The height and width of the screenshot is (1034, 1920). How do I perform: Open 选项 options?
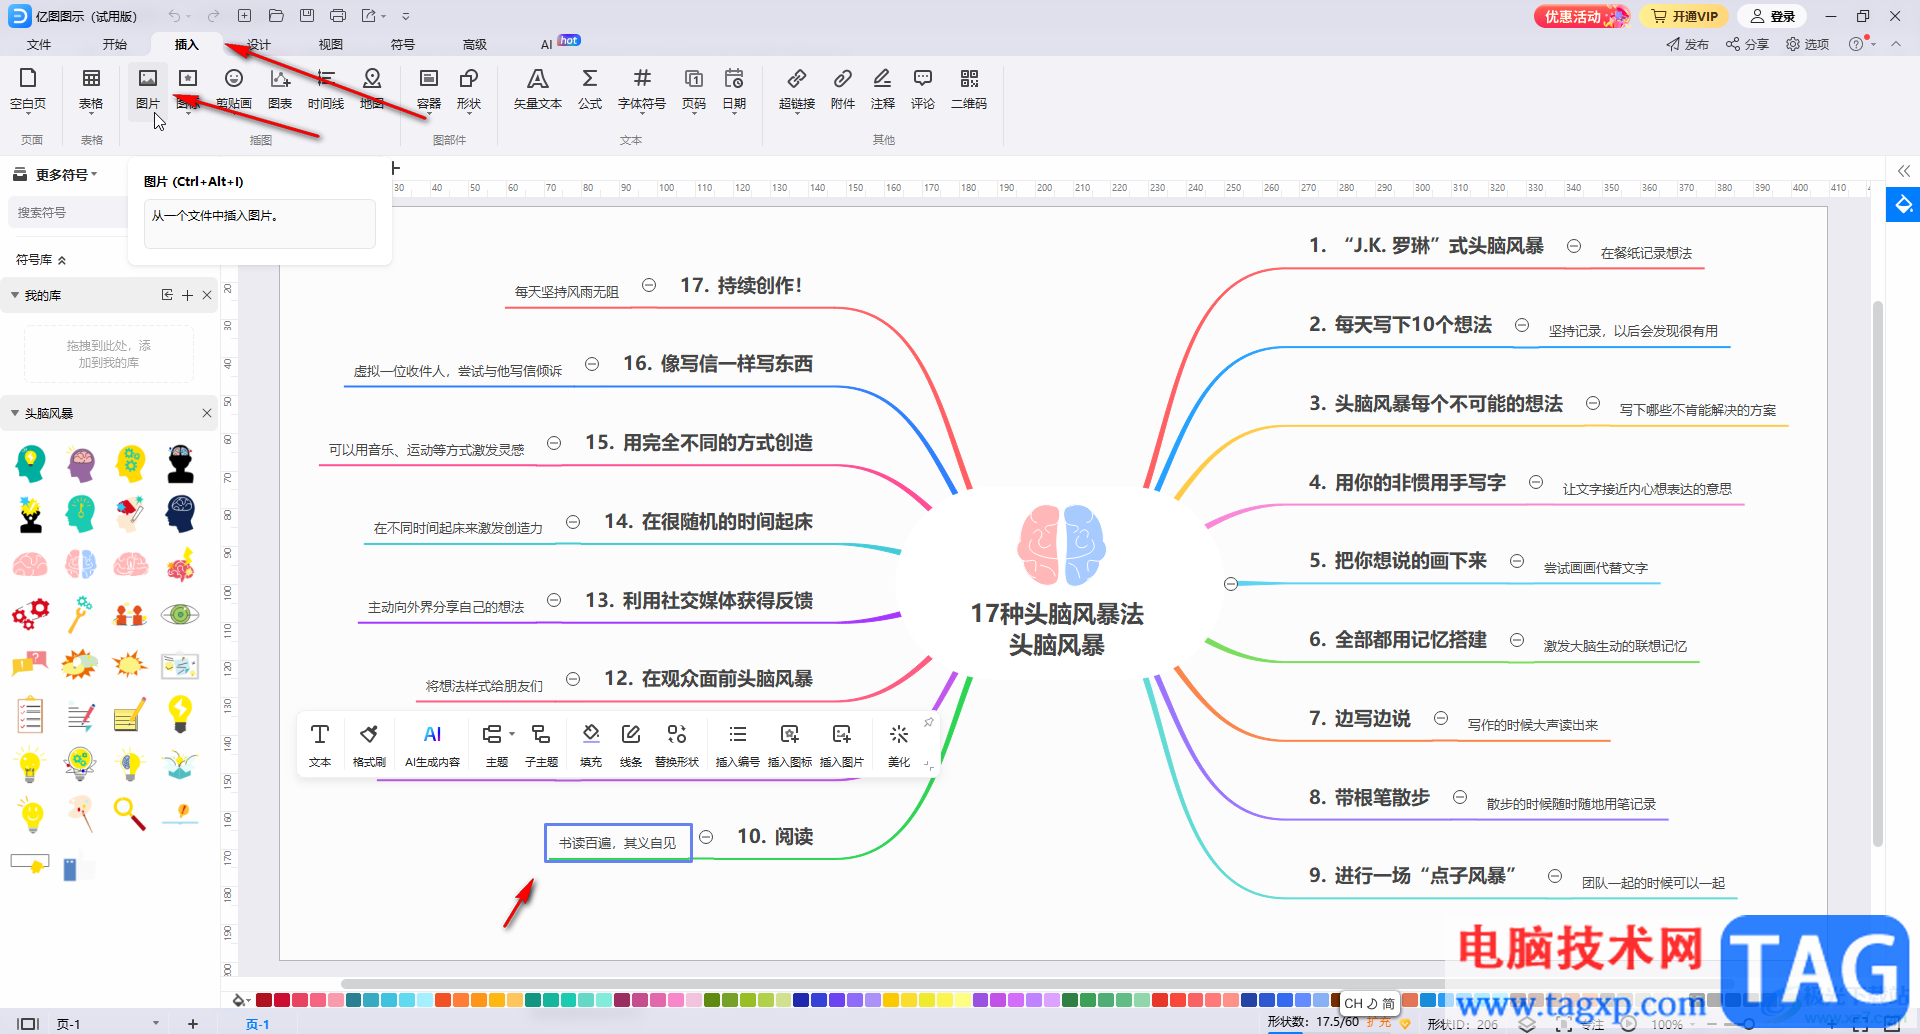(x=1808, y=44)
